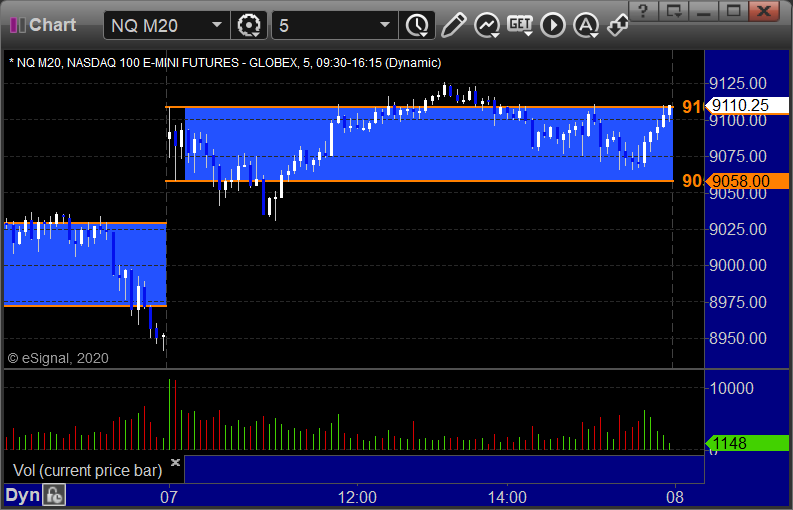Click the window linking arrows icon
Viewport: 793px width, 510px height.
(x=617, y=25)
